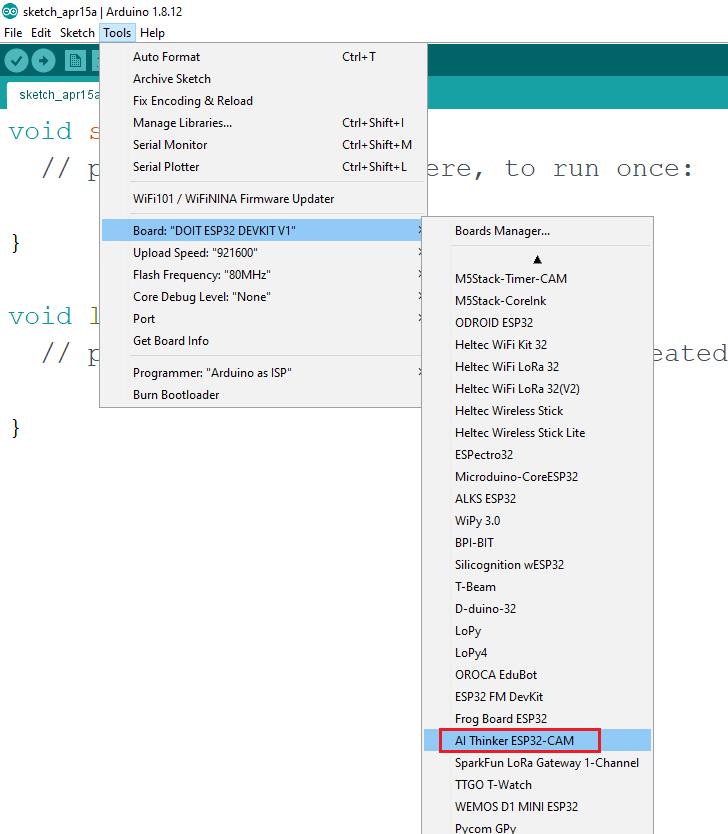Expand the Core Debug Level submenu
Viewport: 728px width, 834px height.
coord(263,296)
